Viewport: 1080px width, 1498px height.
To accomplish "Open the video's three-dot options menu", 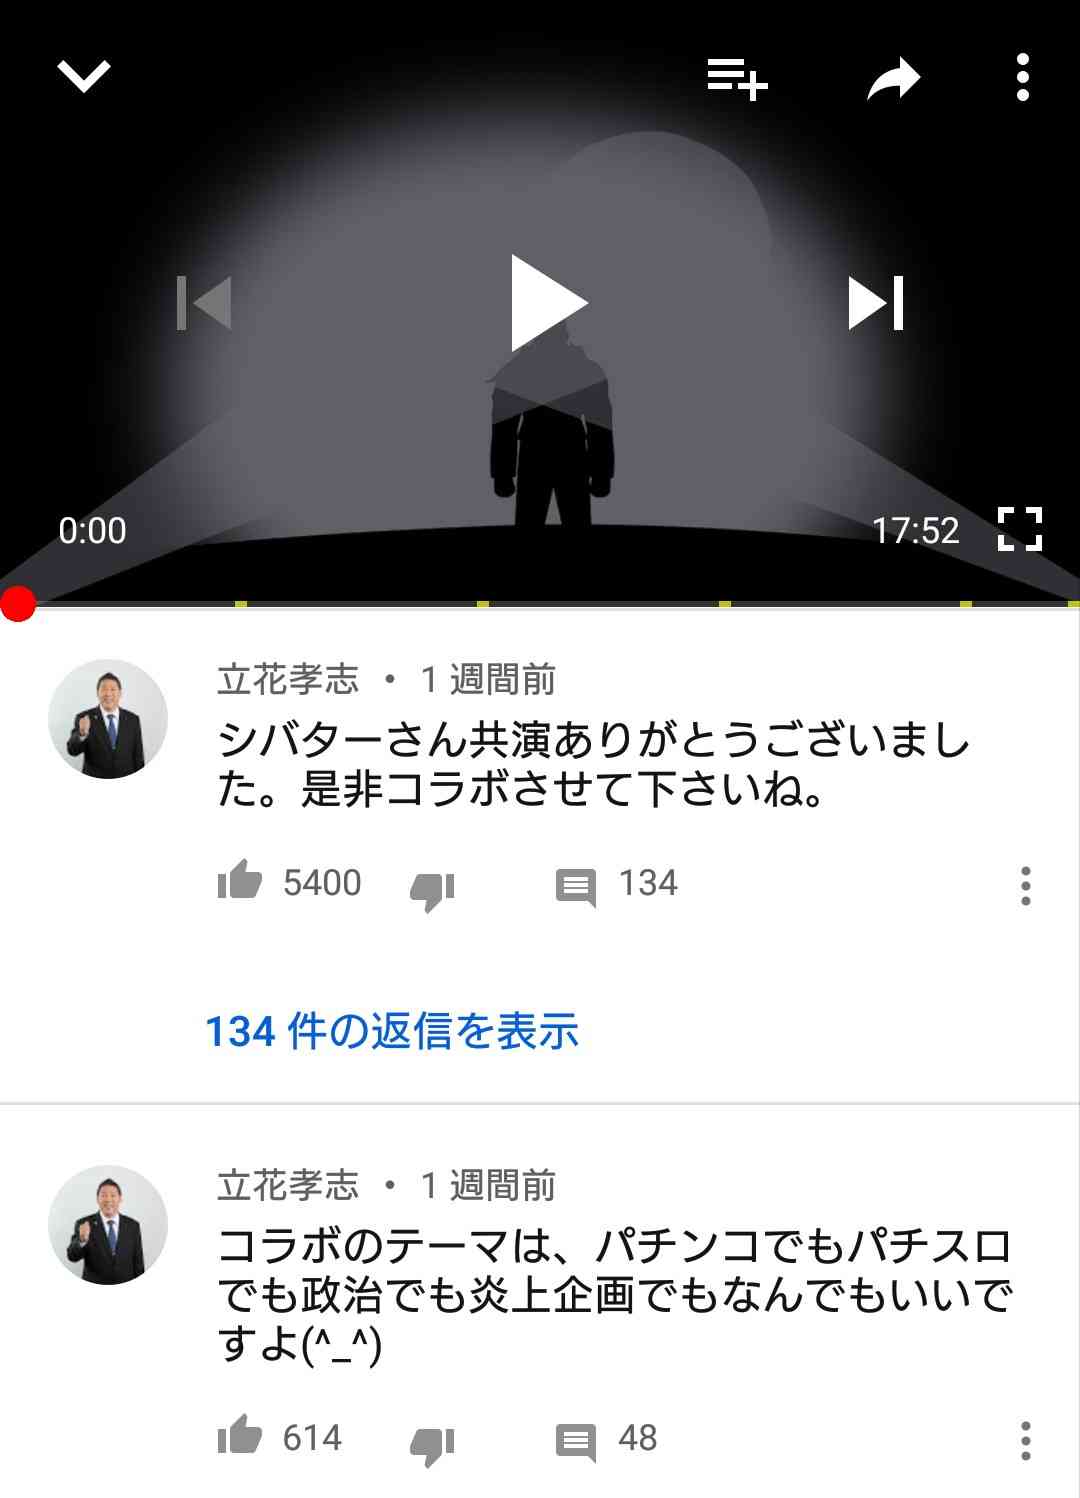I will (x=1022, y=78).
